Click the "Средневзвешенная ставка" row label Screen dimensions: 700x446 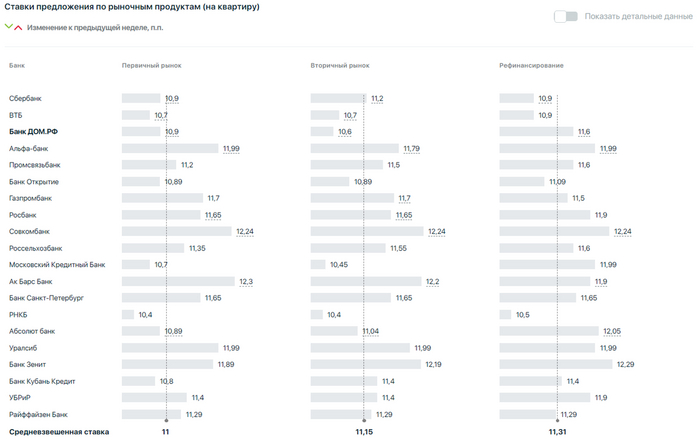click(x=58, y=432)
